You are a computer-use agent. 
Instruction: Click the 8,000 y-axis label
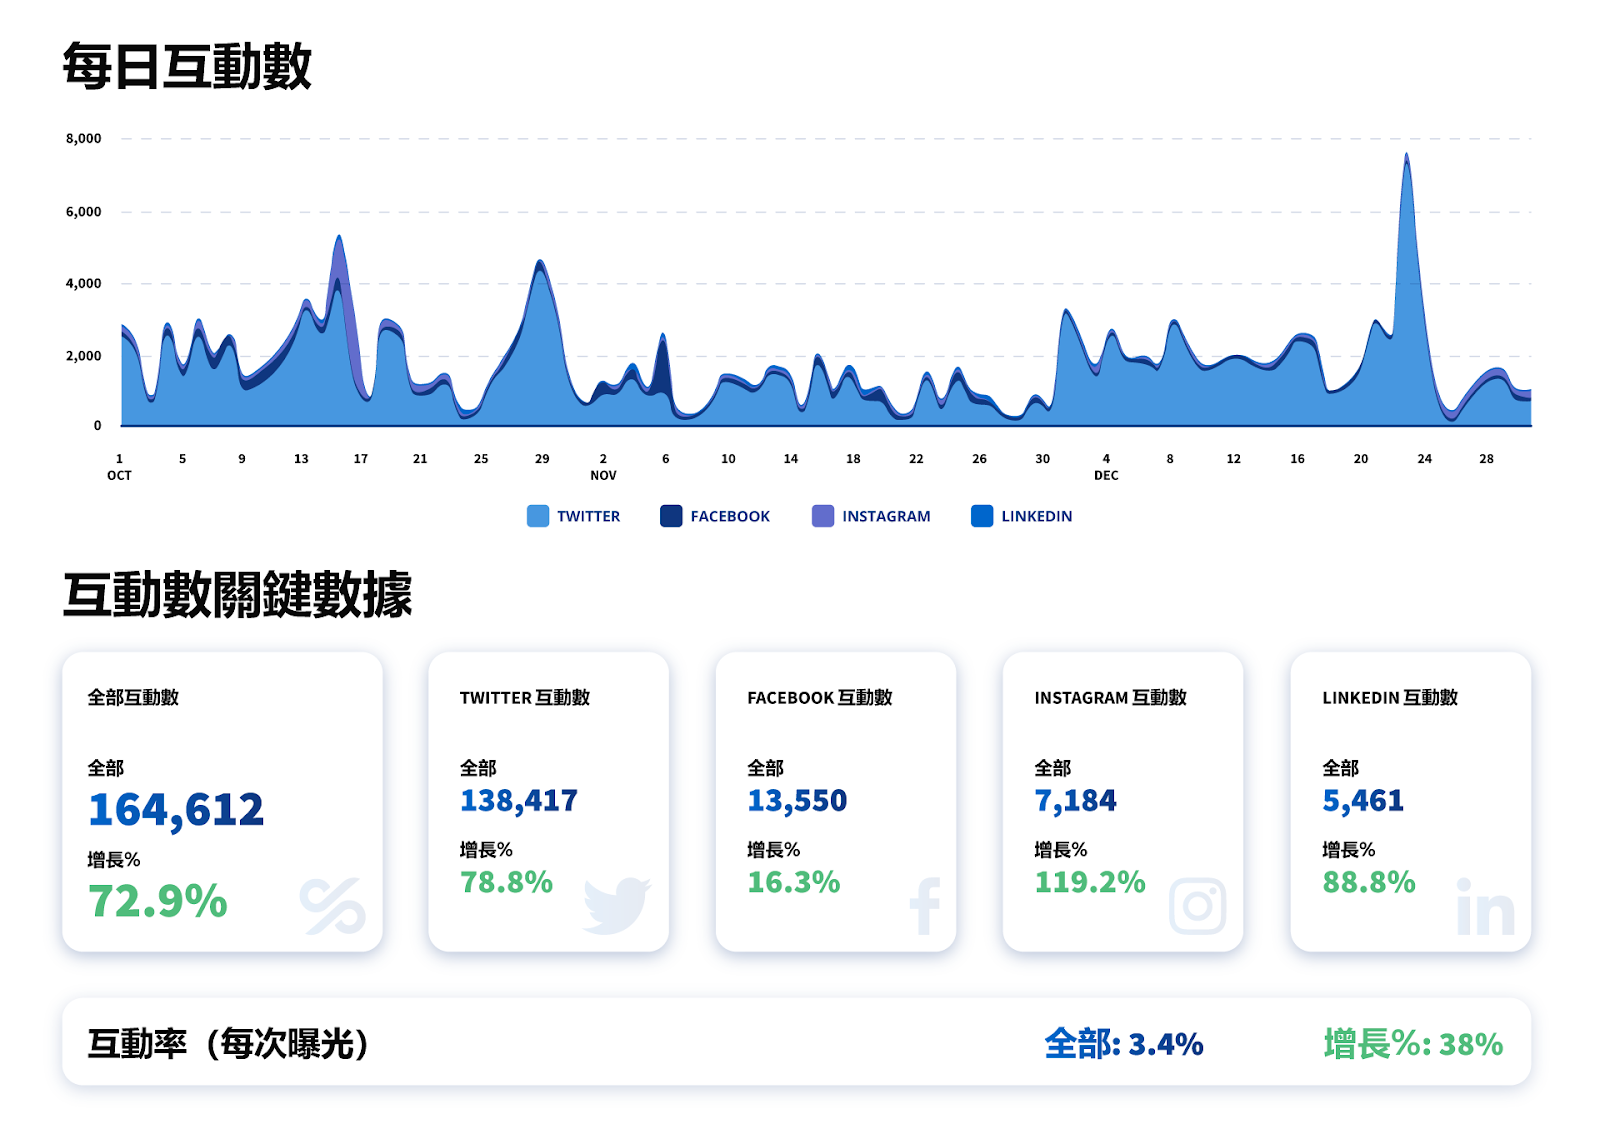coord(84,139)
